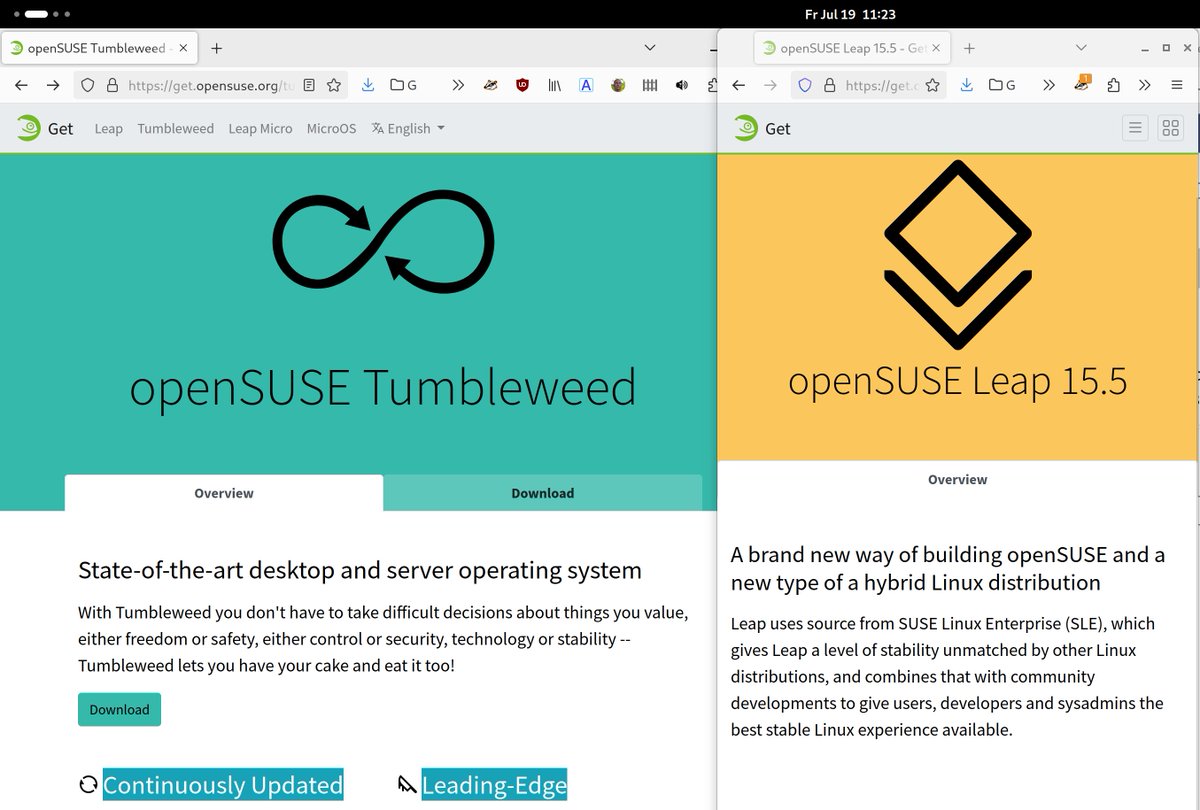Image resolution: width=1200 pixels, height=810 pixels.
Task: Open Firefox hamburger menu in Leap window
Action: 1177,85
